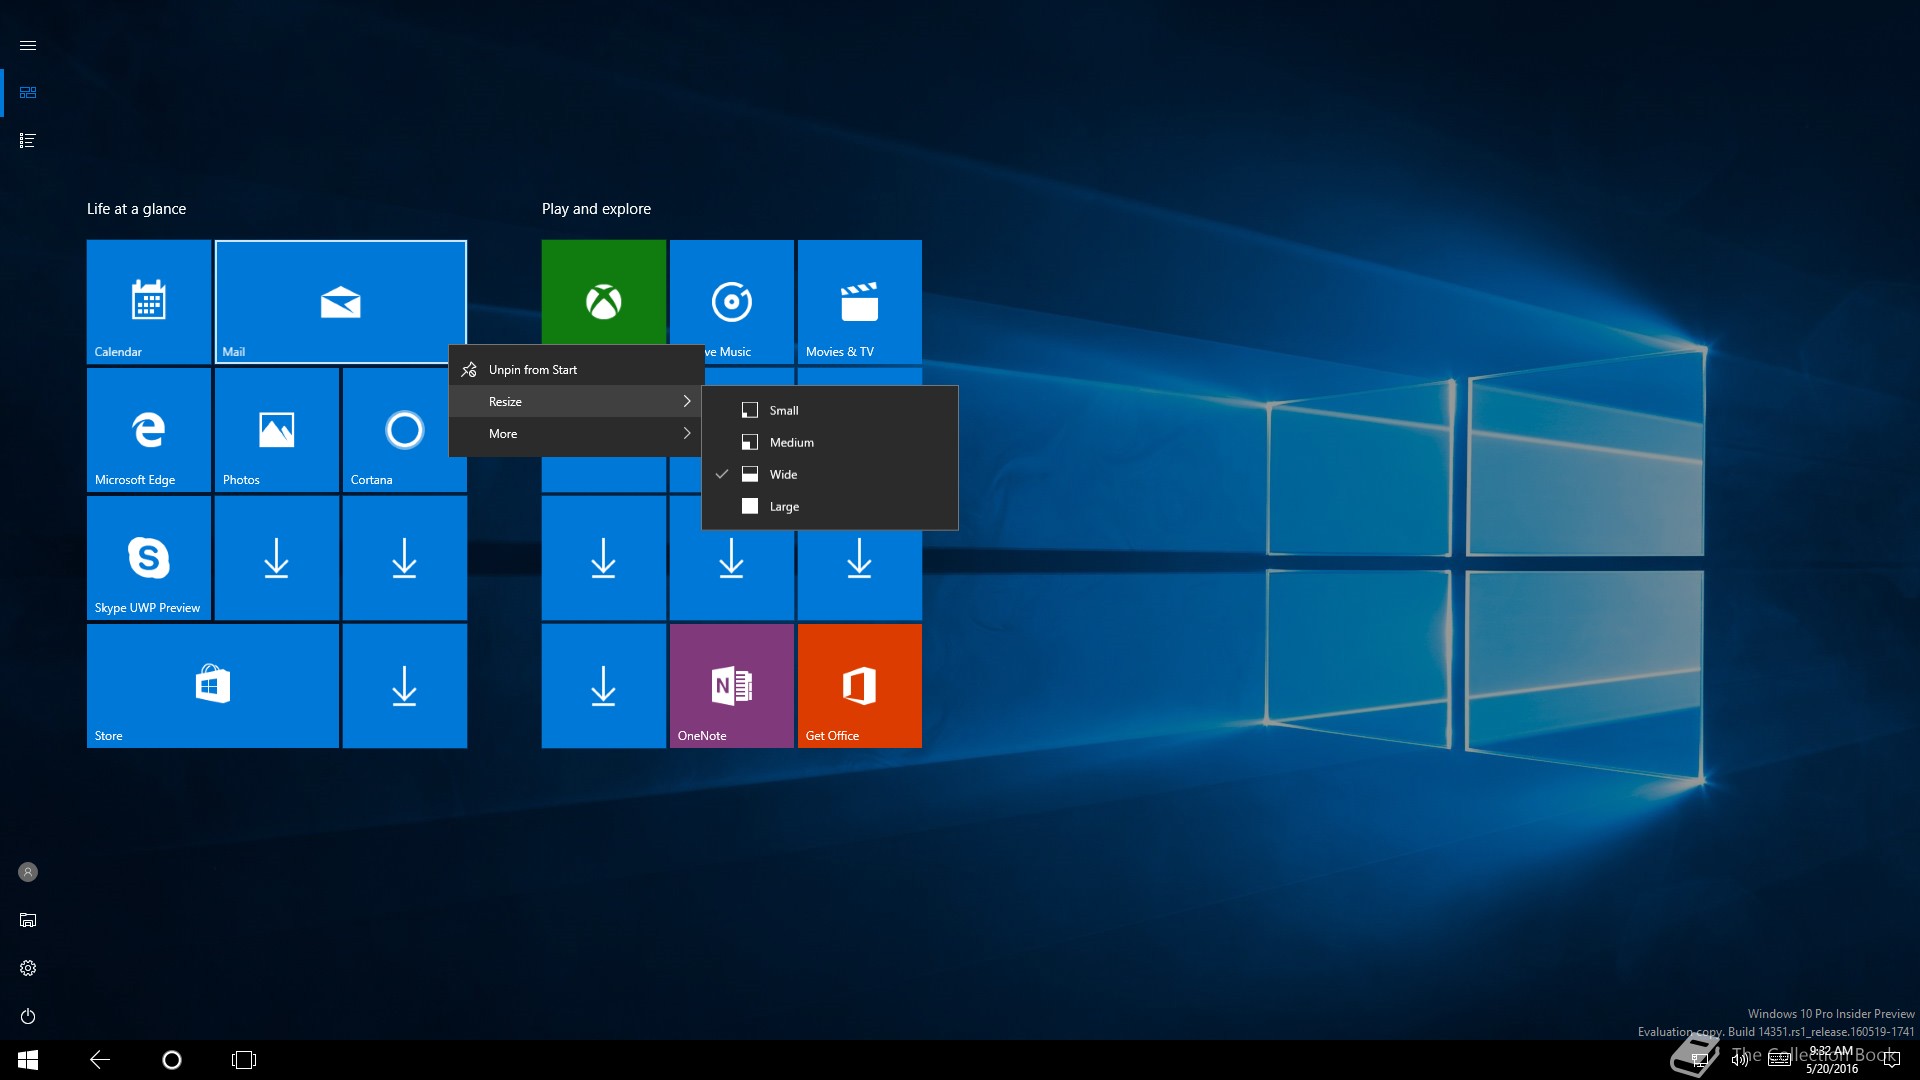Switch to All apps list view
1920x1080 pixels.
pos(28,140)
